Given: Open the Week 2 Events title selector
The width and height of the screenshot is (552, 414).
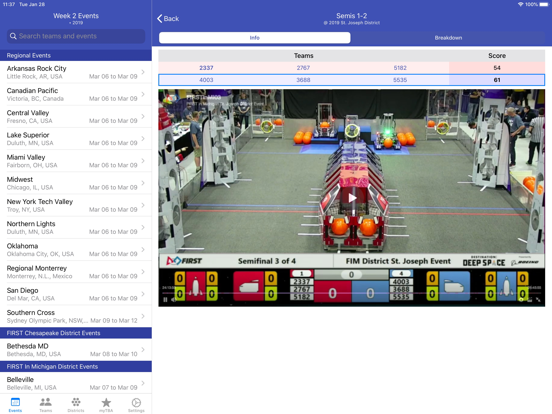Looking at the screenshot, I should (x=76, y=18).
